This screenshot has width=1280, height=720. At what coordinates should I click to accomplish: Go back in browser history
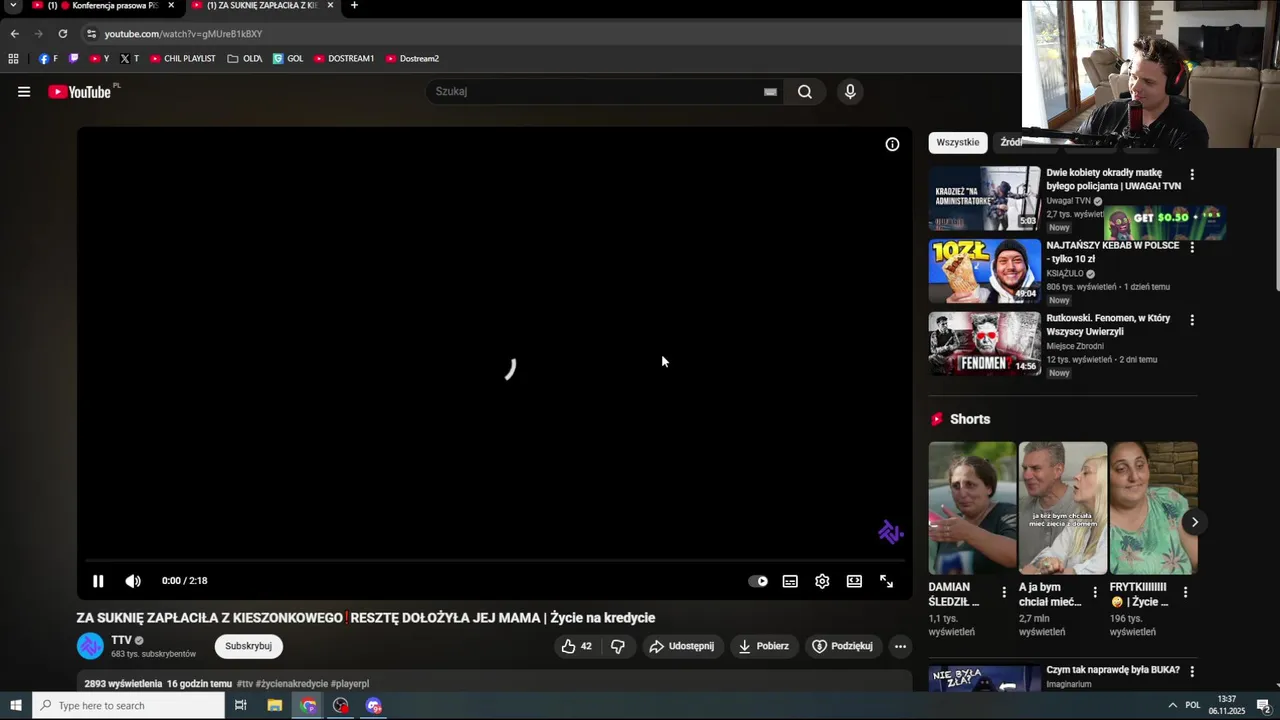pos(14,34)
